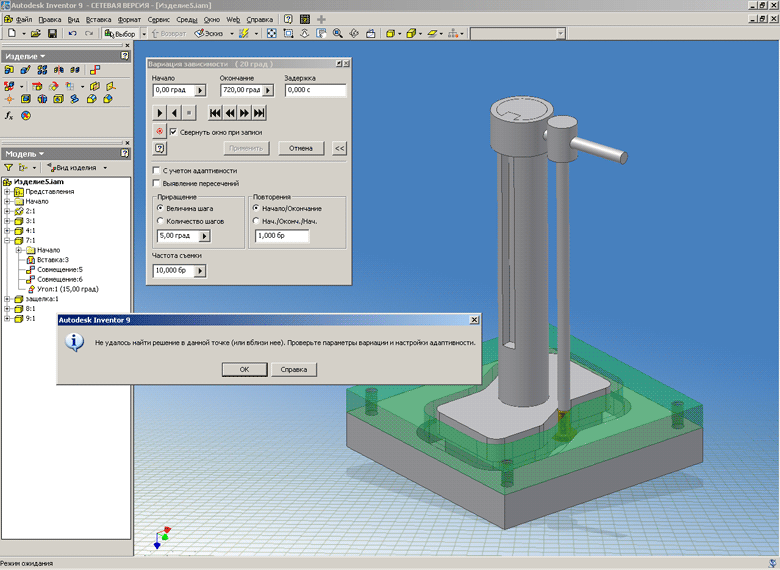Open the arrow next to Начало value field
This screenshot has height=570, width=780.
pos(200,90)
